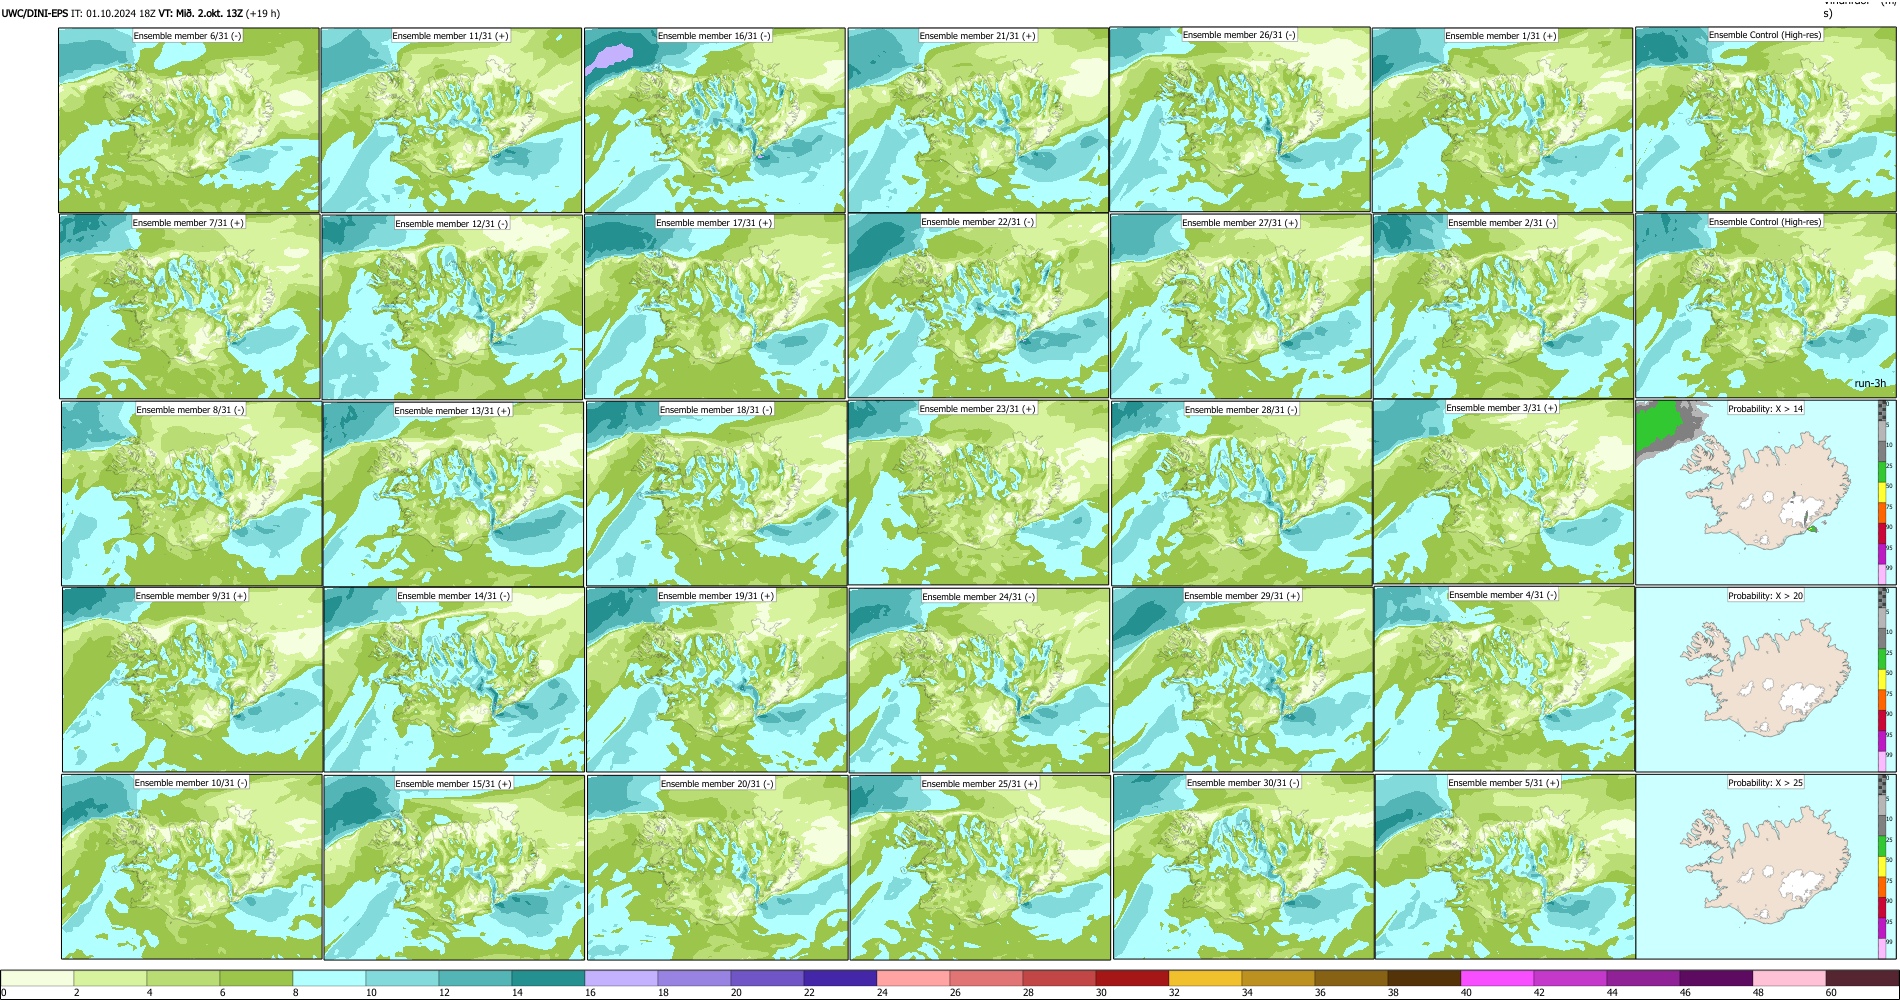Select the Ensemble member 1/31 (+) panel
Screen dimensions: 1900x1000
(x=1502, y=120)
